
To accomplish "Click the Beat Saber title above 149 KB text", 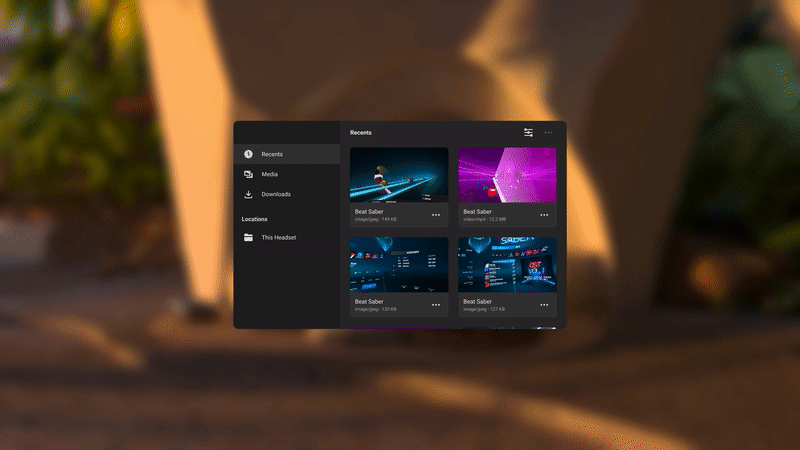I will (x=369, y=212).
